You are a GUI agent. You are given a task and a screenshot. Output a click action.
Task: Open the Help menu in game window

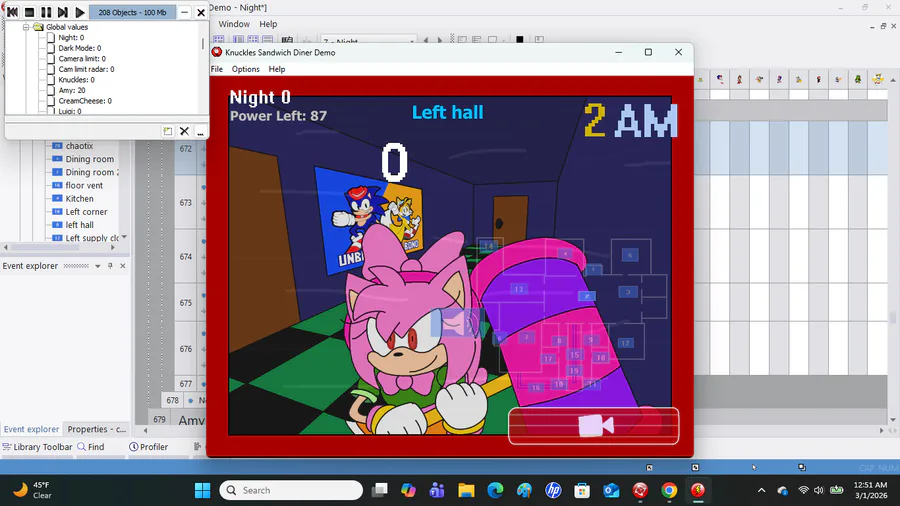277,69
